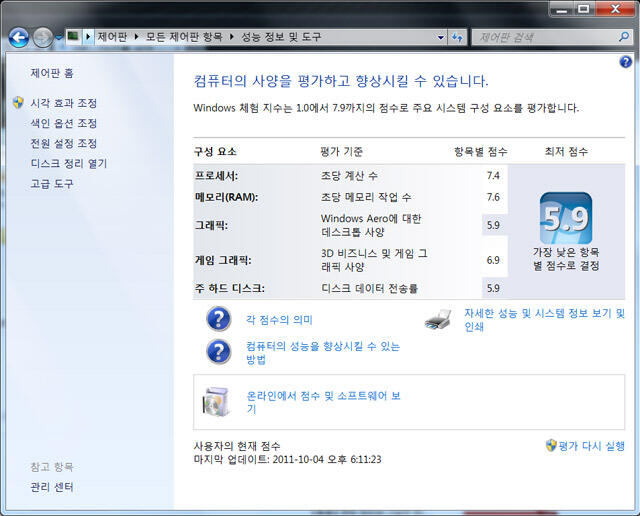This screenshot has height=516, width=640.
Task: Click the 메모리(RAM) row label
Action: 227,197
